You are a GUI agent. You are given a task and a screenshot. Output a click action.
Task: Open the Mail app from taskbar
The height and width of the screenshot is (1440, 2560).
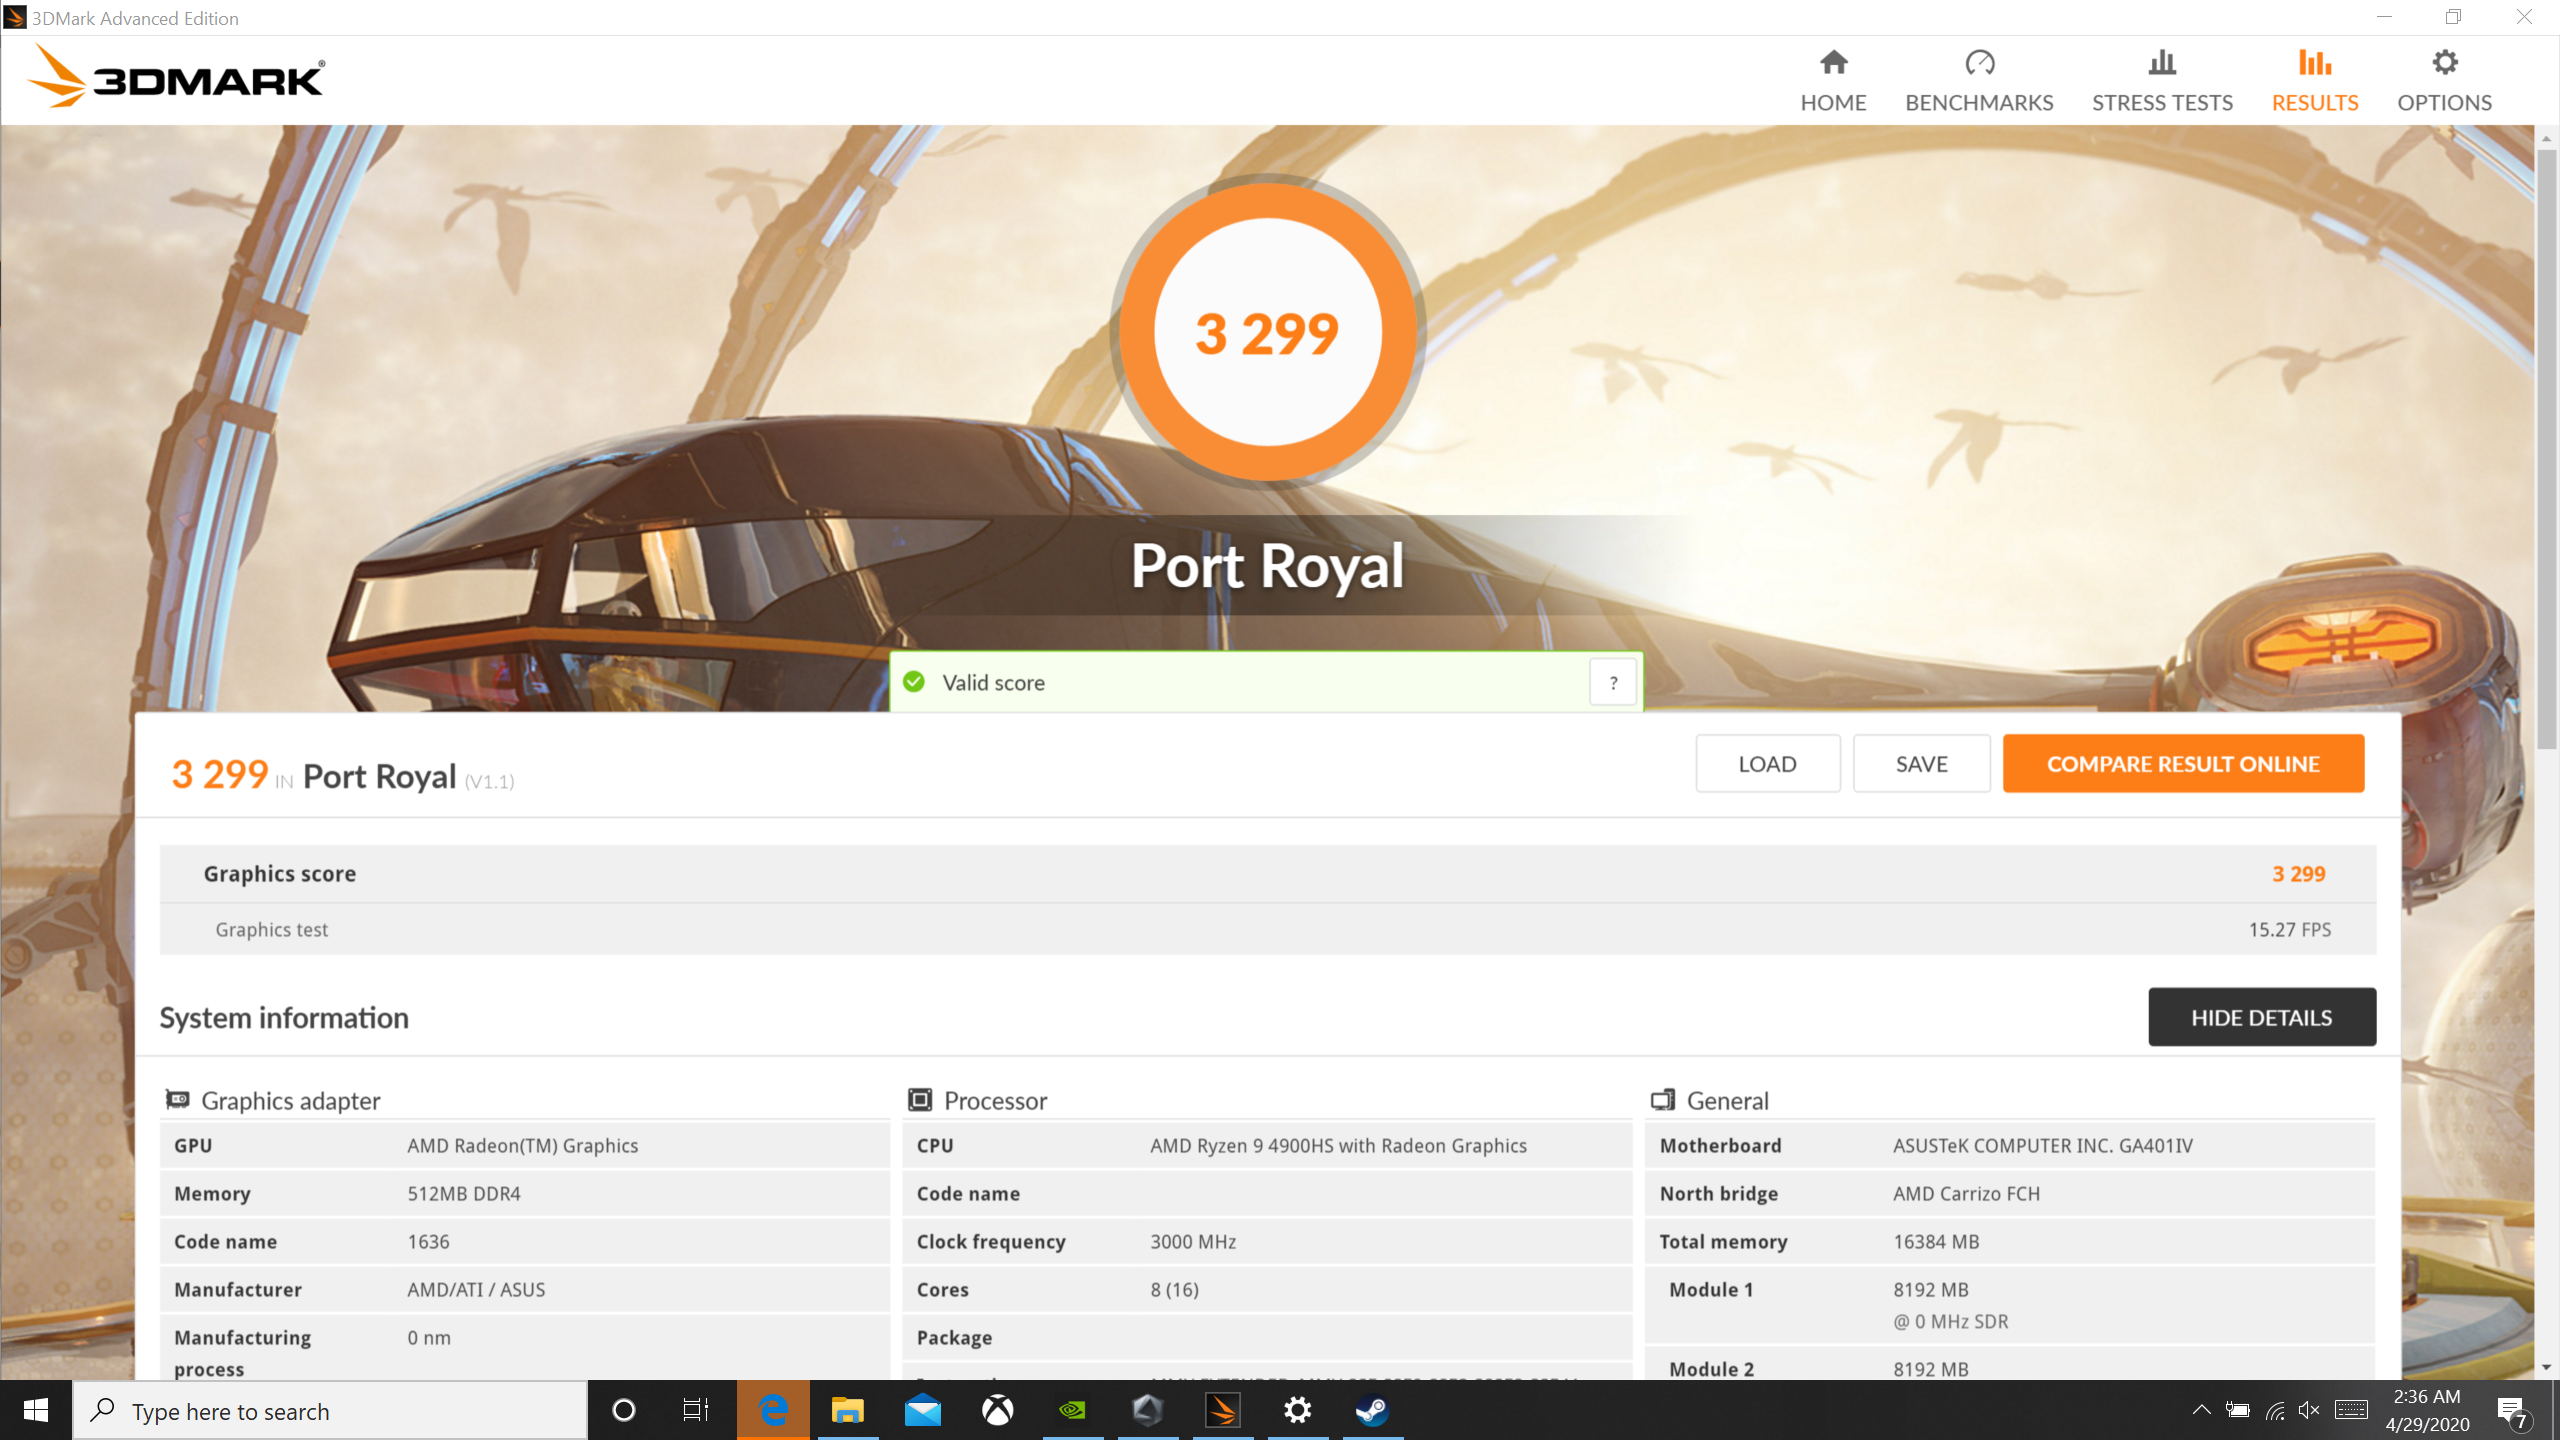pos(922,1411)
